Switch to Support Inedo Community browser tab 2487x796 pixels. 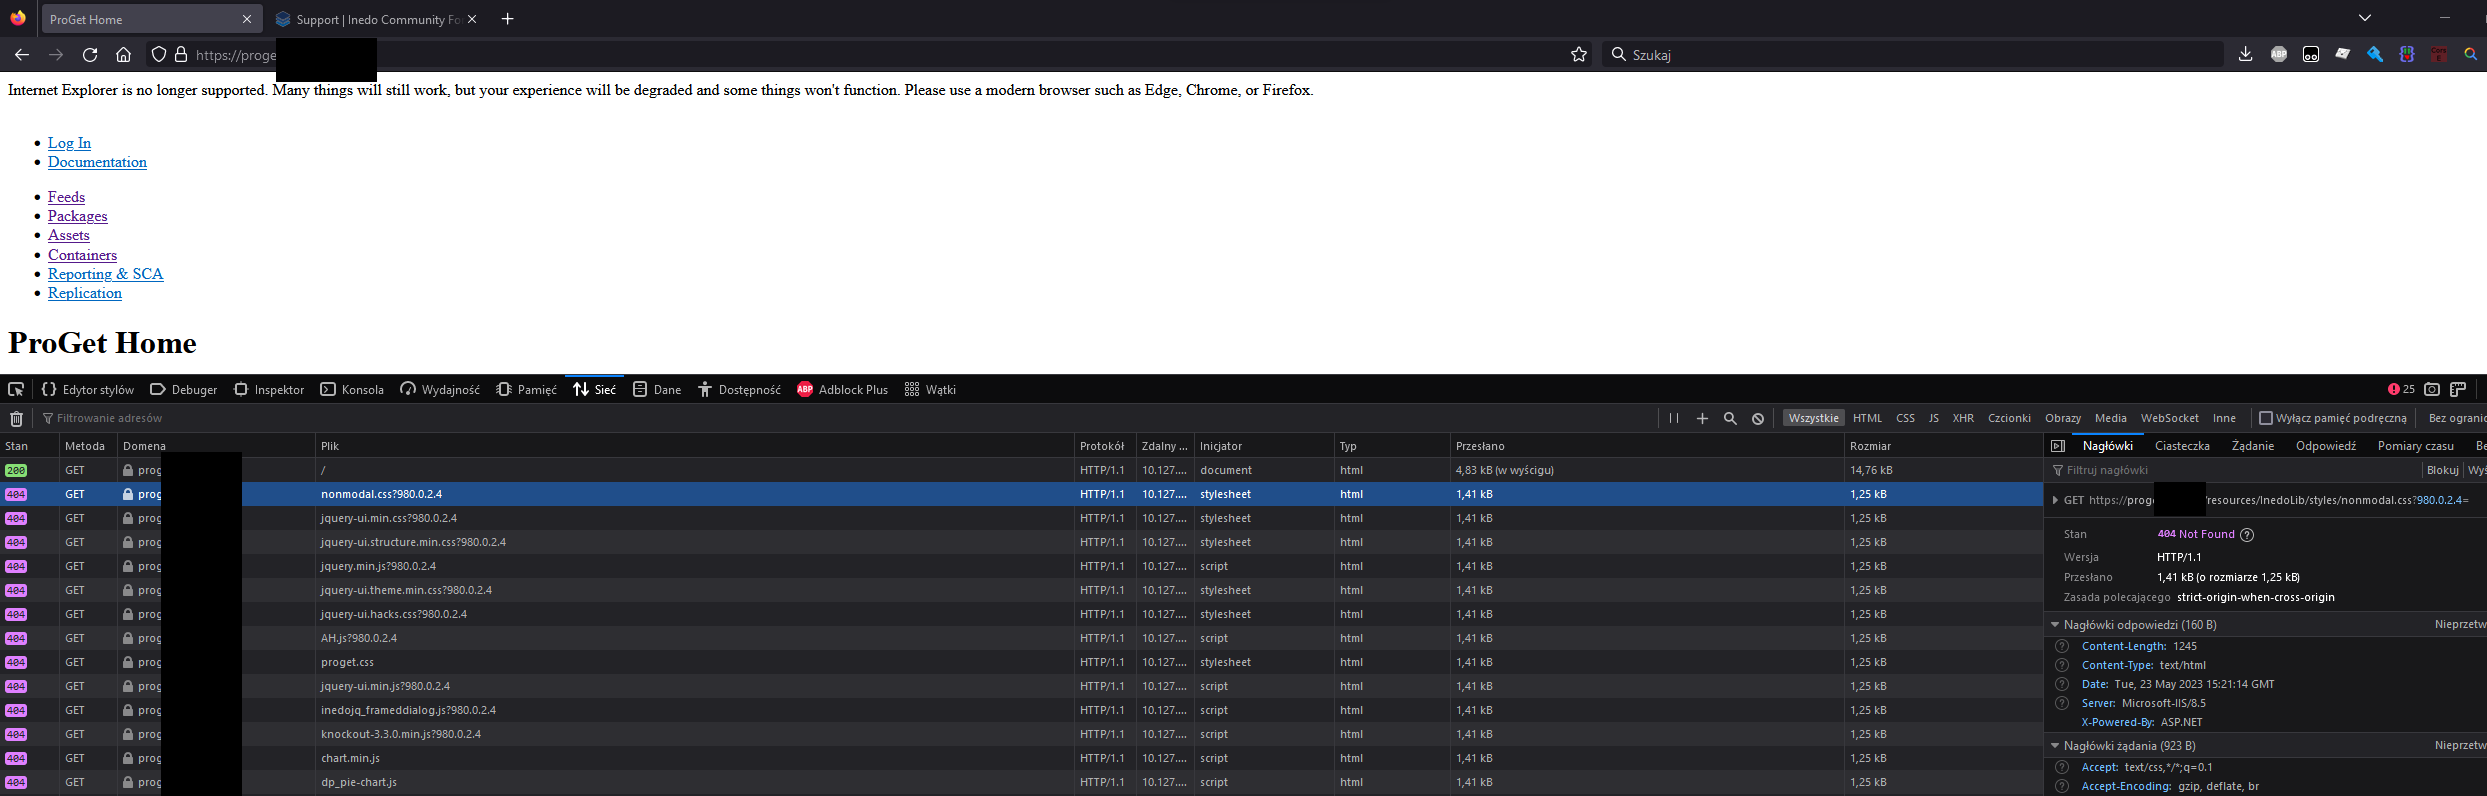pyautogui.click(x=375, y=19)
